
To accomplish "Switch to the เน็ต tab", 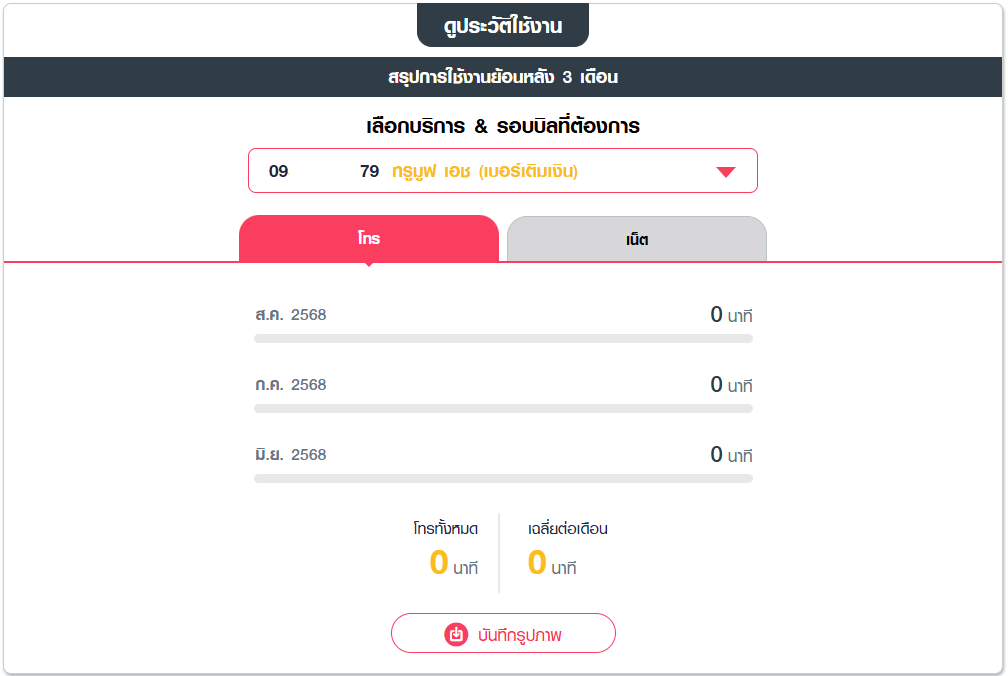I will 636,239.
